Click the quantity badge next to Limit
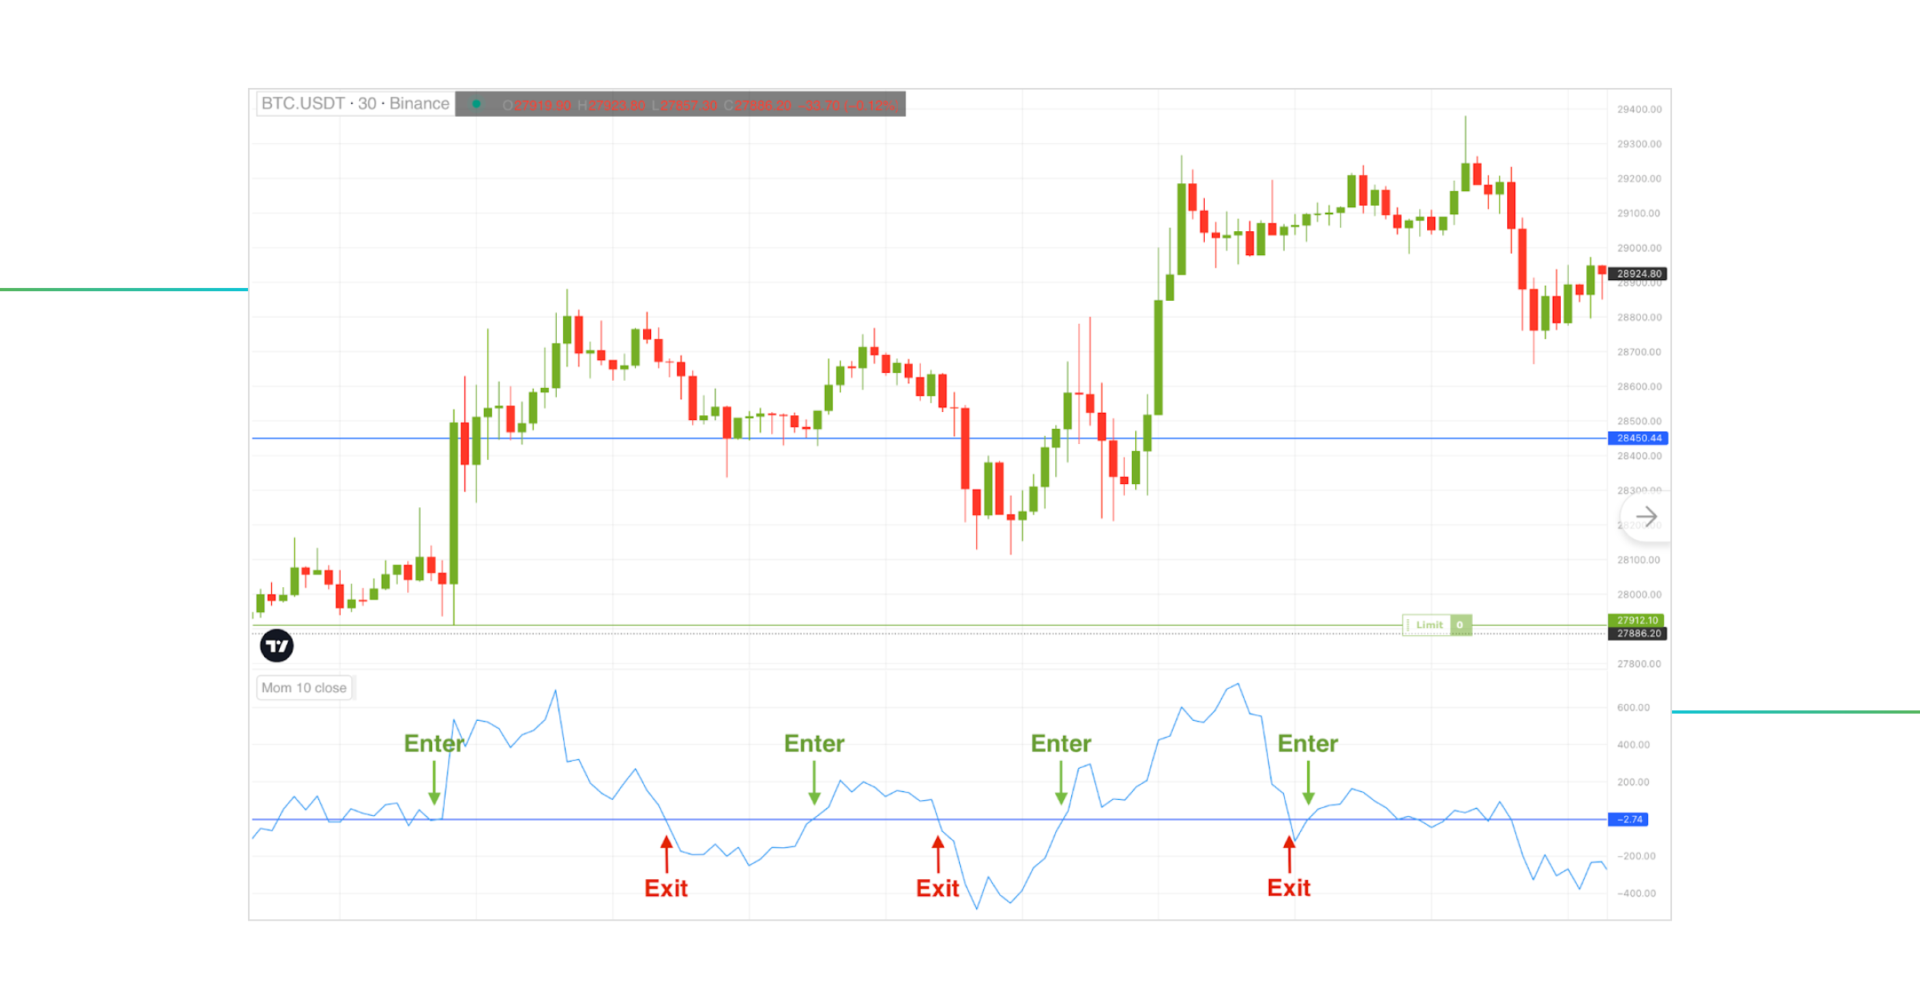The image size is (1920, 1008). (1460, 624)
